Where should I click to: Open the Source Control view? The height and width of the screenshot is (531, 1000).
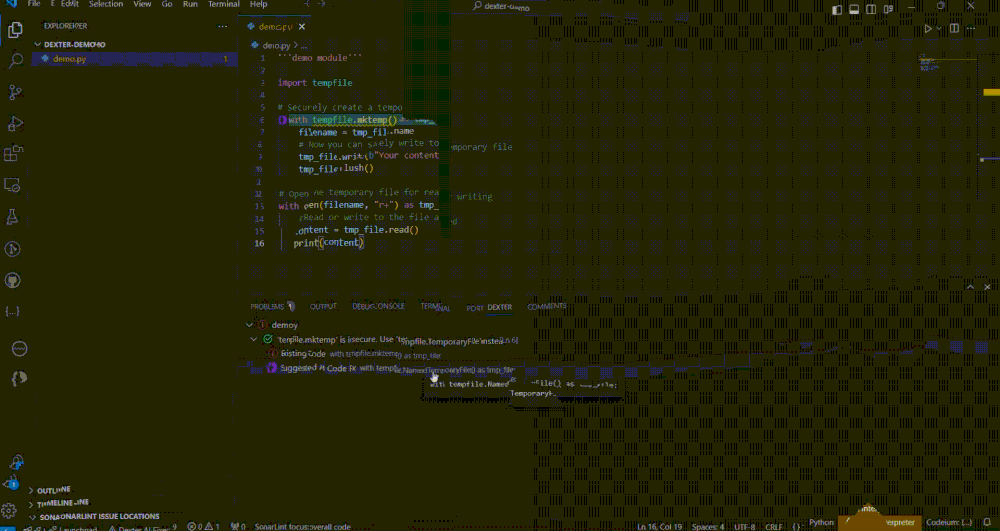coord(15,92)
